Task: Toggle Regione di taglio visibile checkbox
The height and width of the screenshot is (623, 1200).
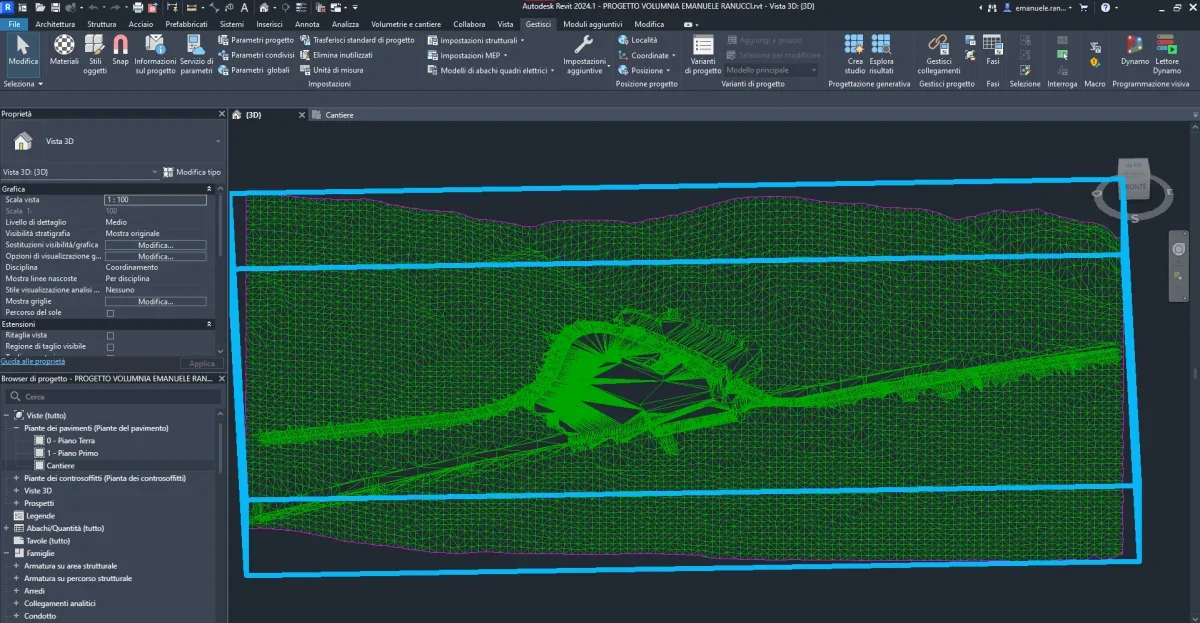Action: [x=110, y=346]
